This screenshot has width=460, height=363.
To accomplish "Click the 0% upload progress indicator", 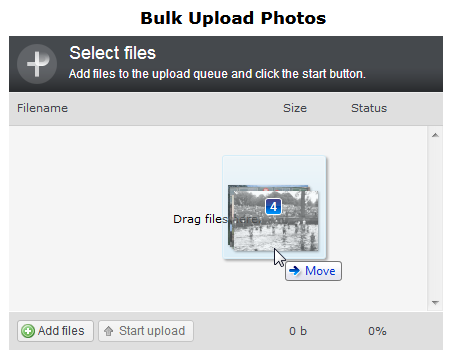I will 377,331.
